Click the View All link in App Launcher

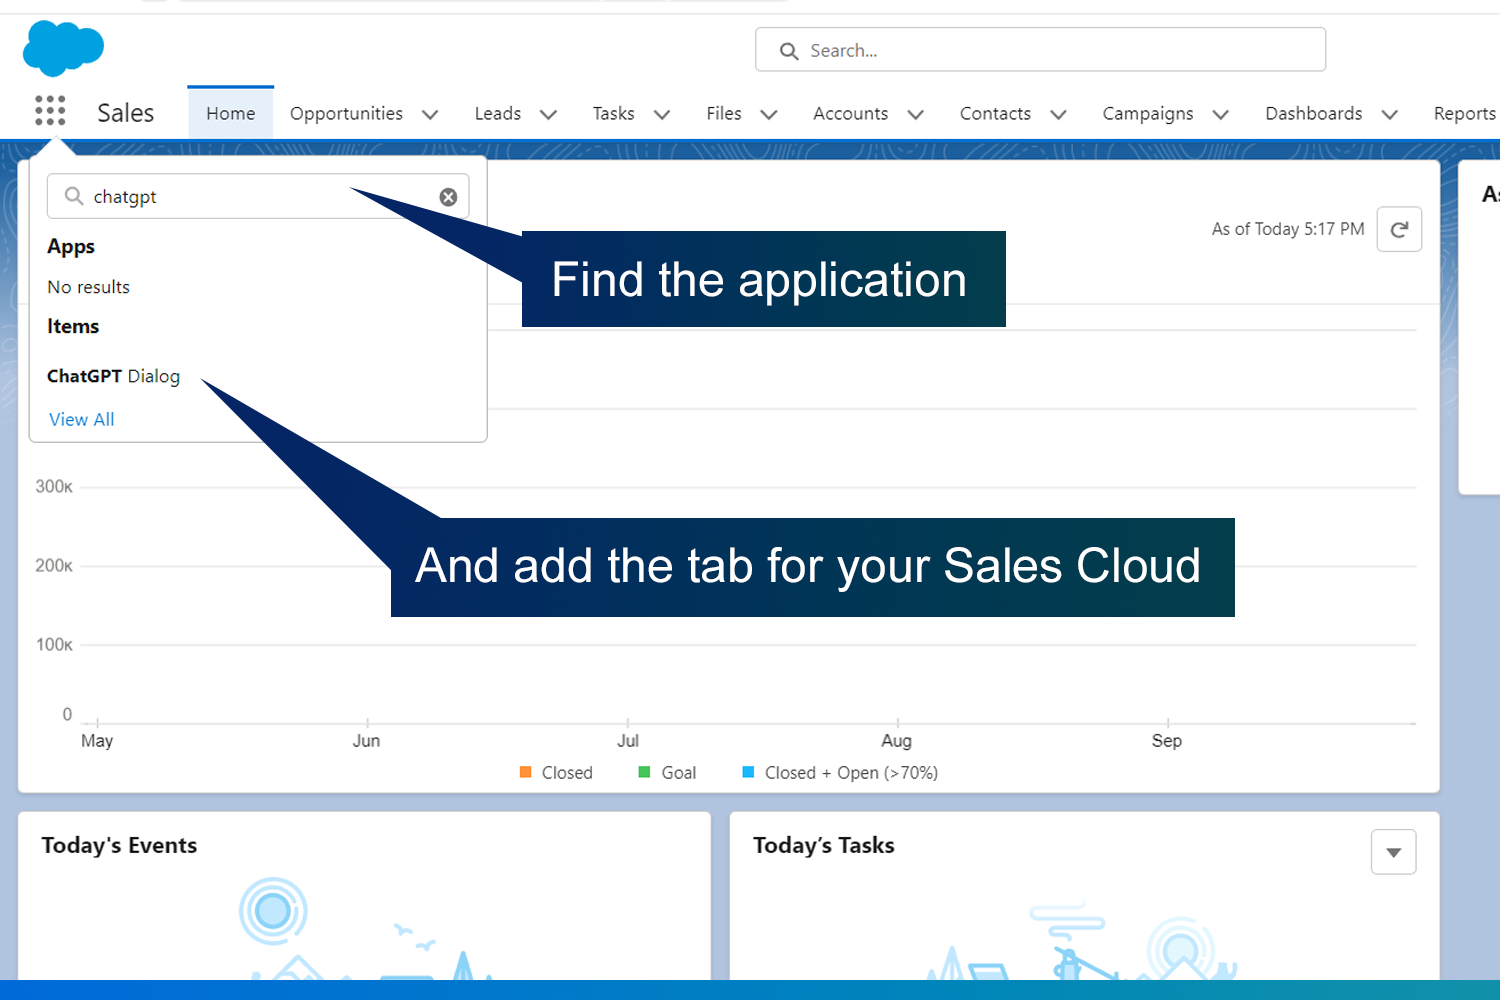point(81,419)
